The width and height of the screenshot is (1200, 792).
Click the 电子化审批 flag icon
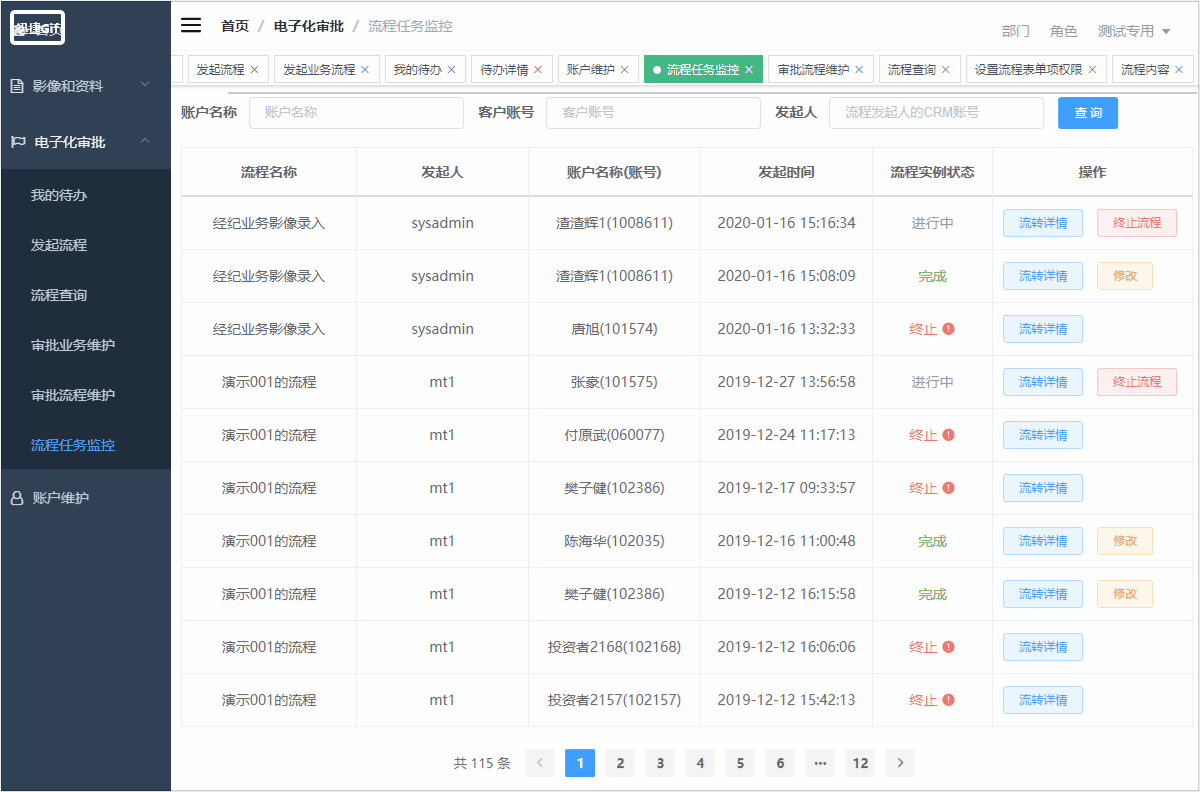(x=18, y=142)
